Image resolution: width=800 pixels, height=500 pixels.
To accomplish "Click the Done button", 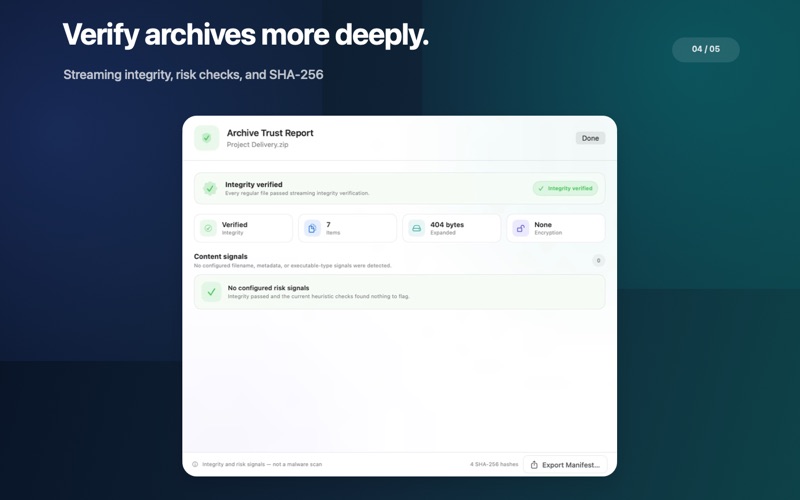I will (x=590, y=138).
